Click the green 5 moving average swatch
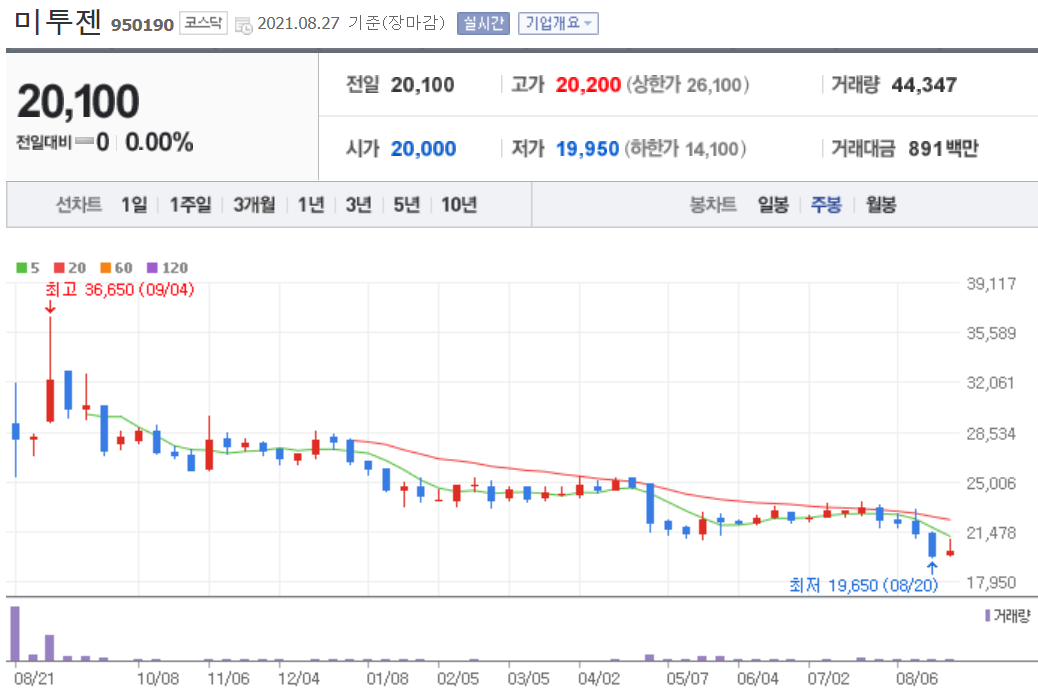This screenshot has width=1038, height=697. click(22, 267)
